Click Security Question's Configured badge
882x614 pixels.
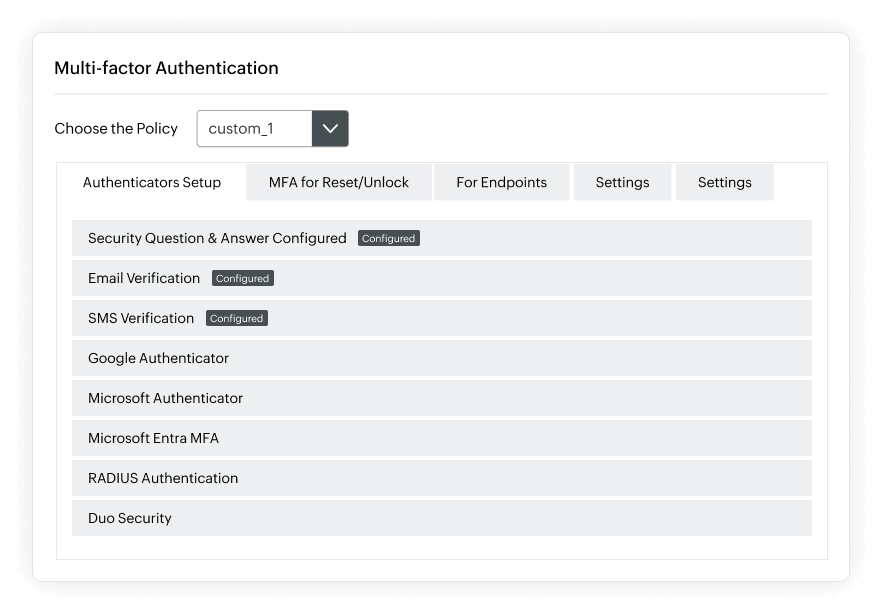(x=389, y=238)
